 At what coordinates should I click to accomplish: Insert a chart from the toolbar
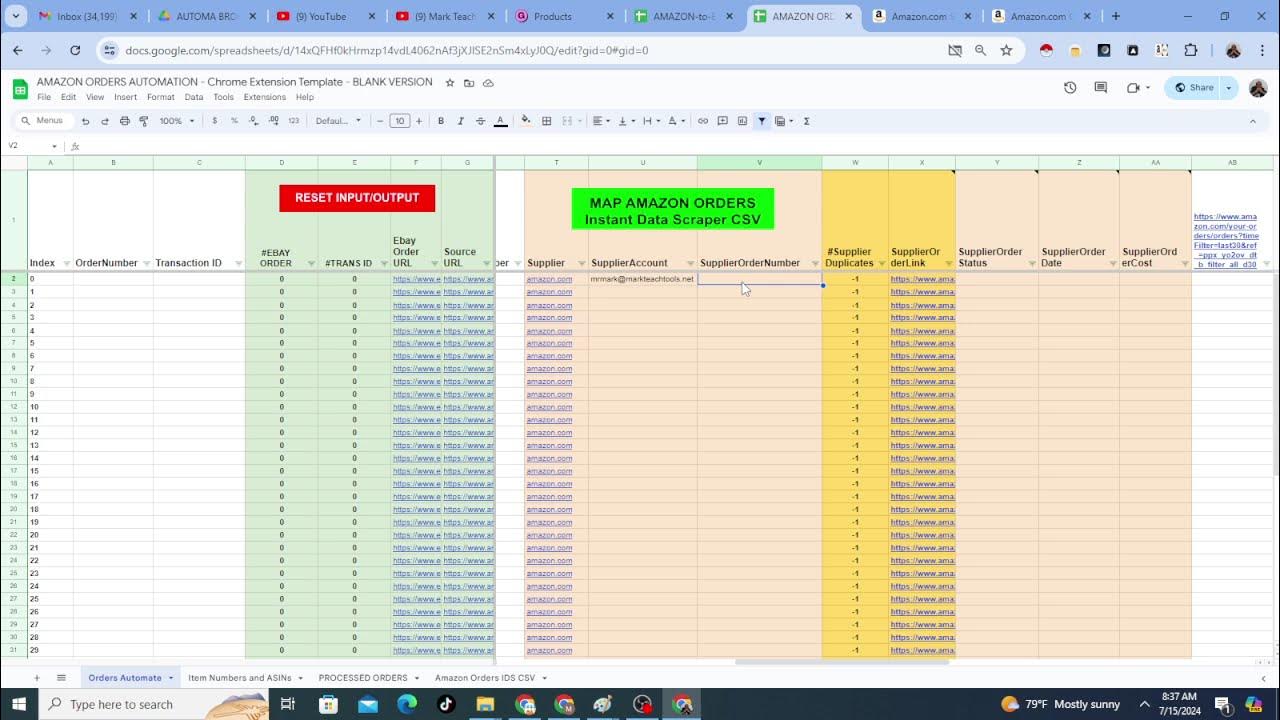[x=740, y=121]
